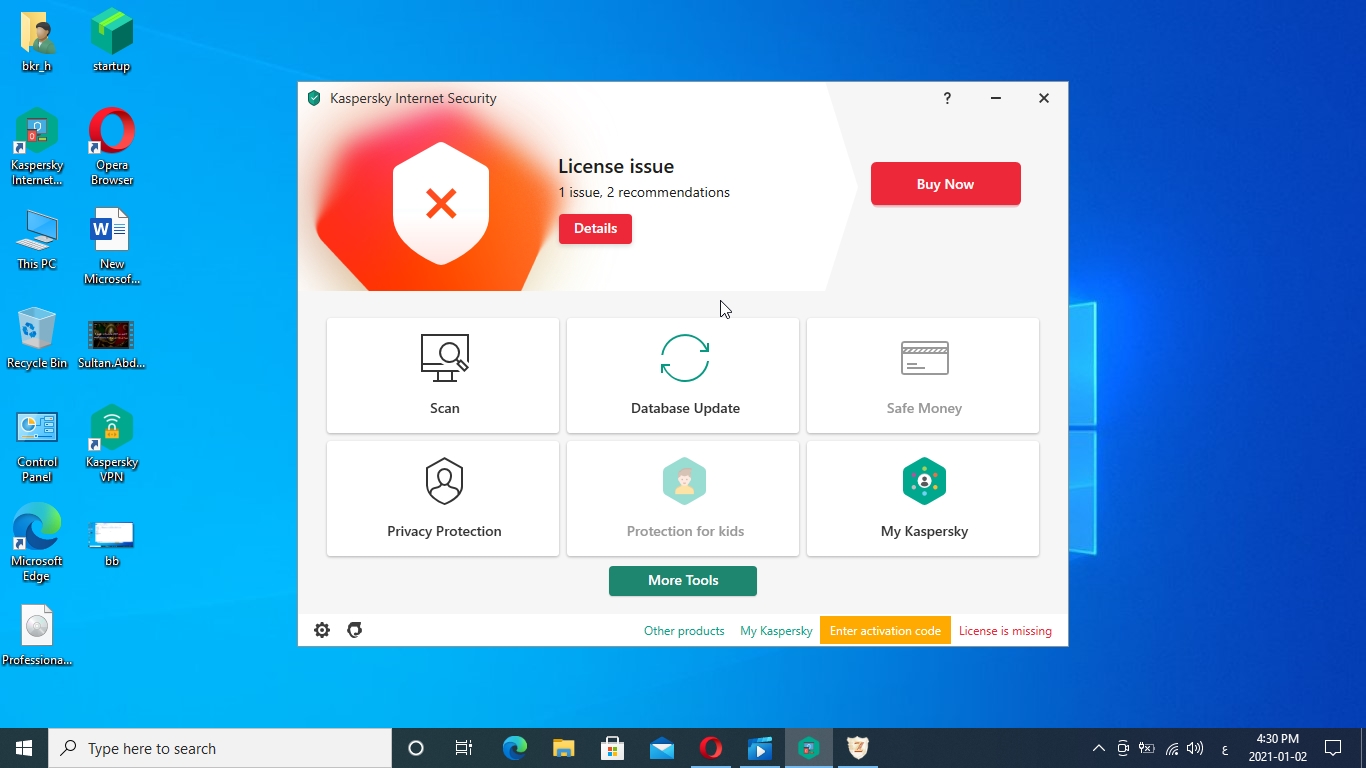Open the Scan tile
This screenshot has width=1366, height=768.
pos(443,376)
